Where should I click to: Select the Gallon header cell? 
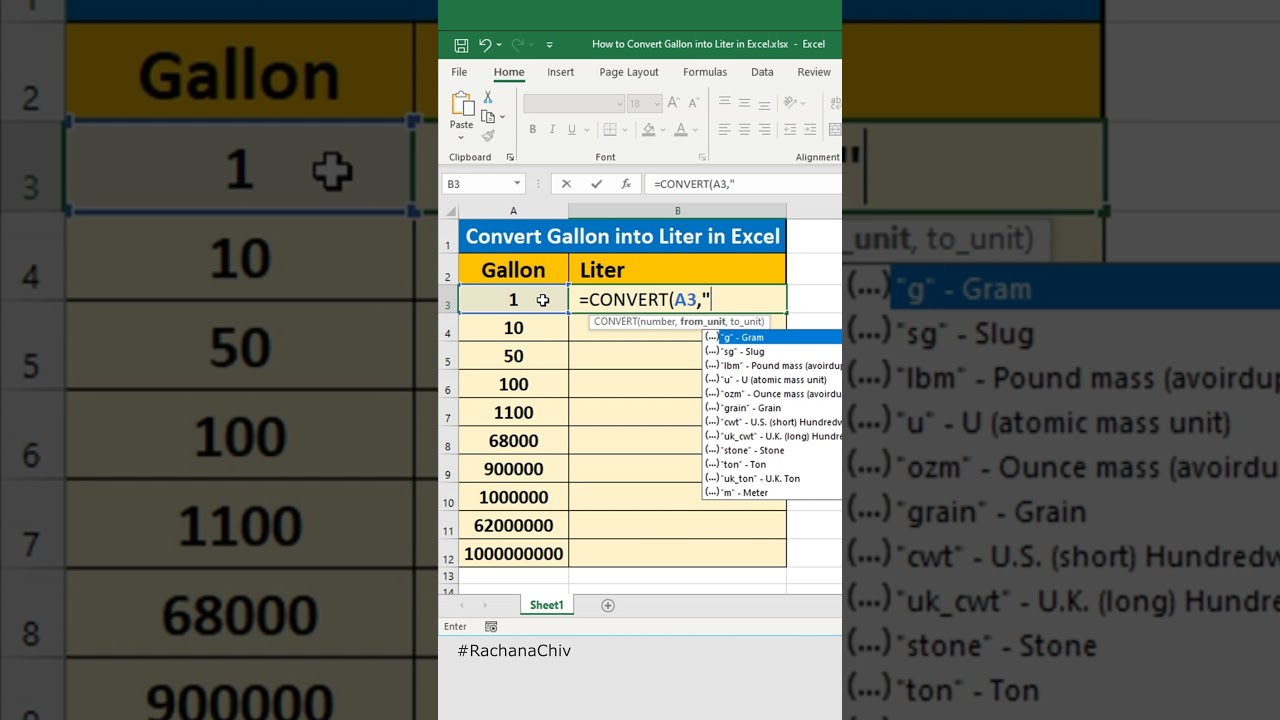point(513,270)
